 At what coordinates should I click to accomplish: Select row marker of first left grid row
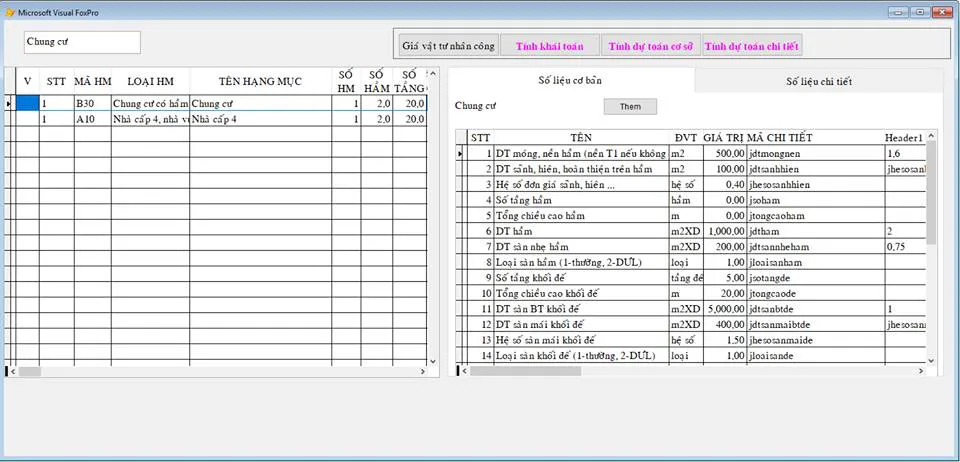(9, 103)
